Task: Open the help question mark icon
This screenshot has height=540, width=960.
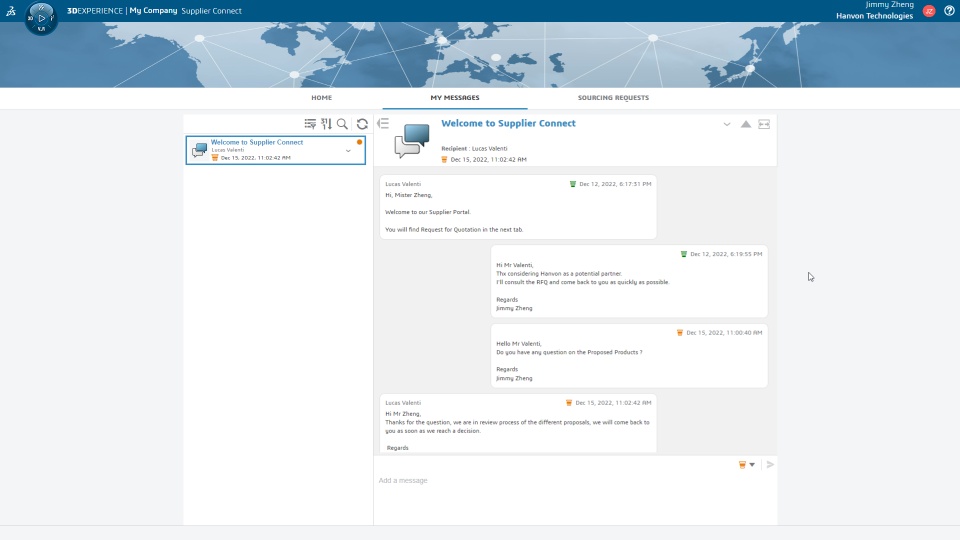Action: [949, 10]
